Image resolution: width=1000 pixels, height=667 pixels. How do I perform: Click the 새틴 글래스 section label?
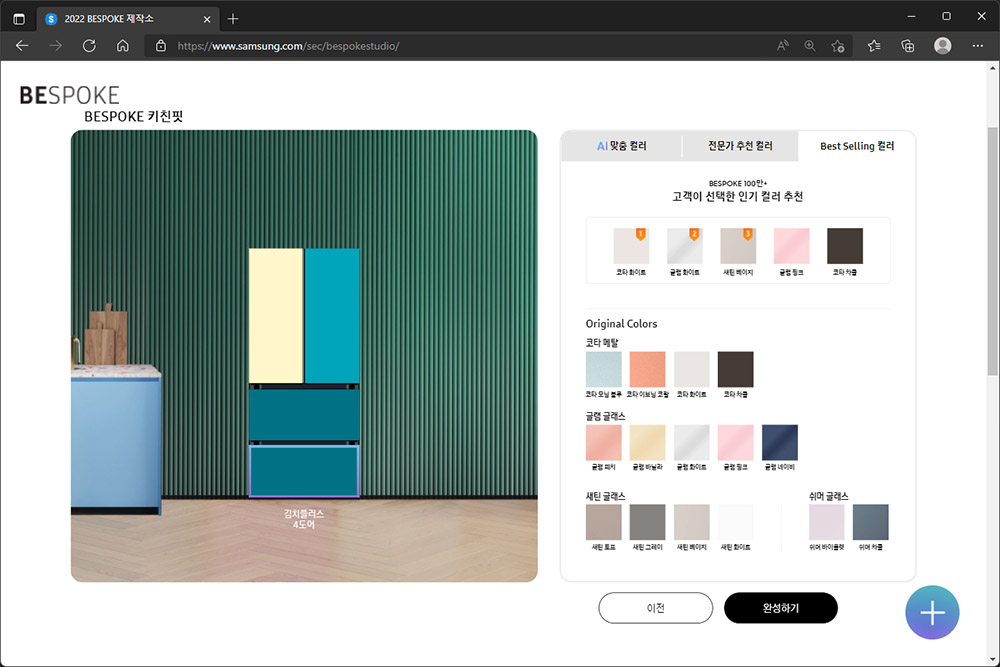pyautogui.click(x=605, y=495)
